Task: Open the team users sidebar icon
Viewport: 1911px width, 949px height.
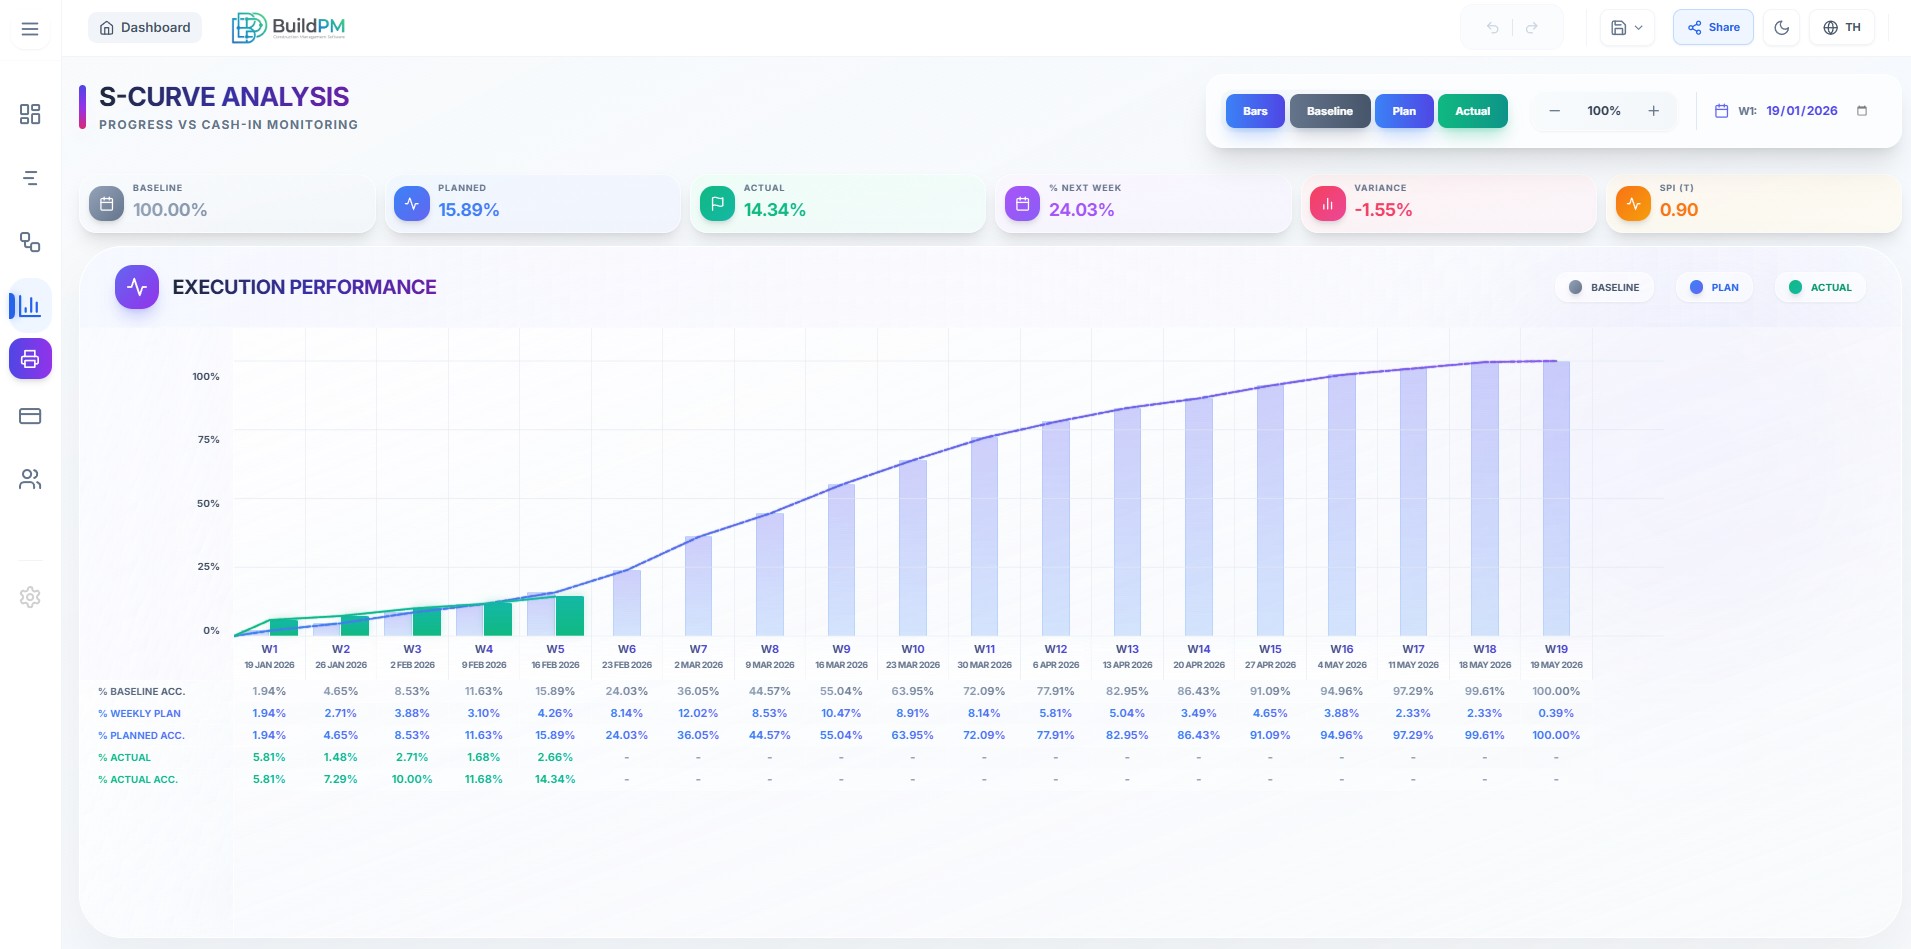Action: pos(30,480)
